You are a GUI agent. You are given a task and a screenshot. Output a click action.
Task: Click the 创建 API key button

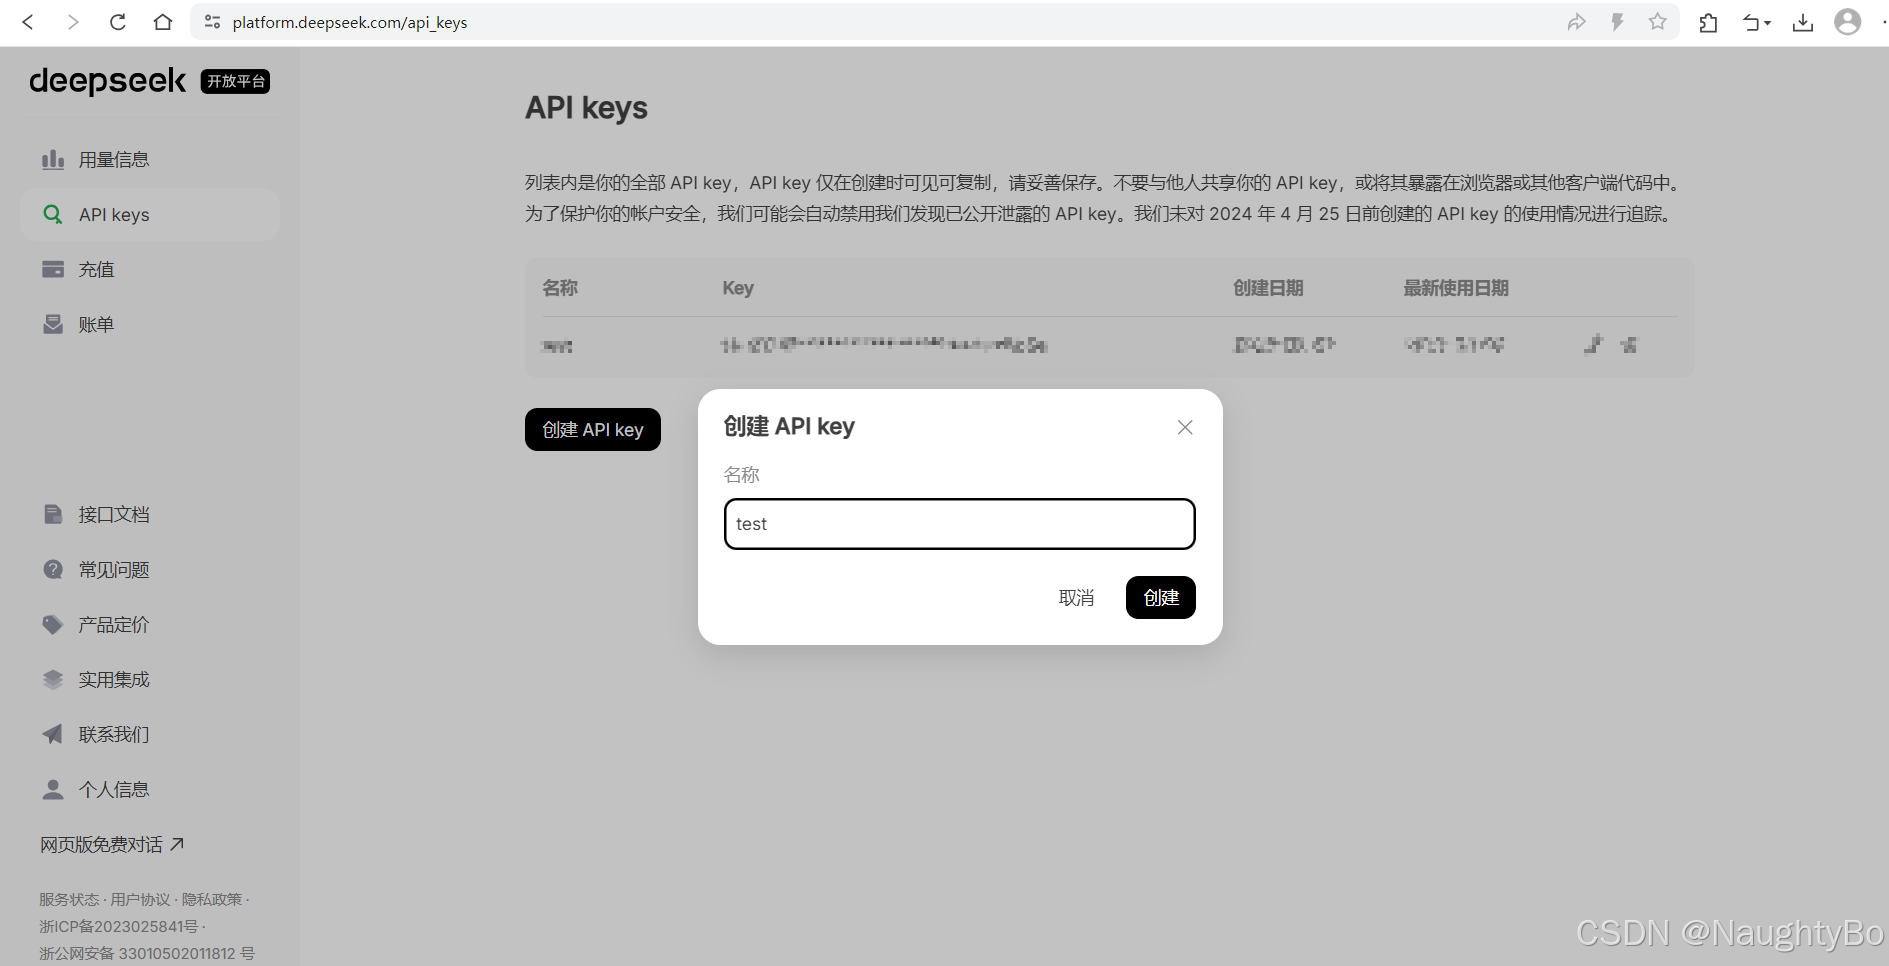pyautogui.click(x=593, y=430)
